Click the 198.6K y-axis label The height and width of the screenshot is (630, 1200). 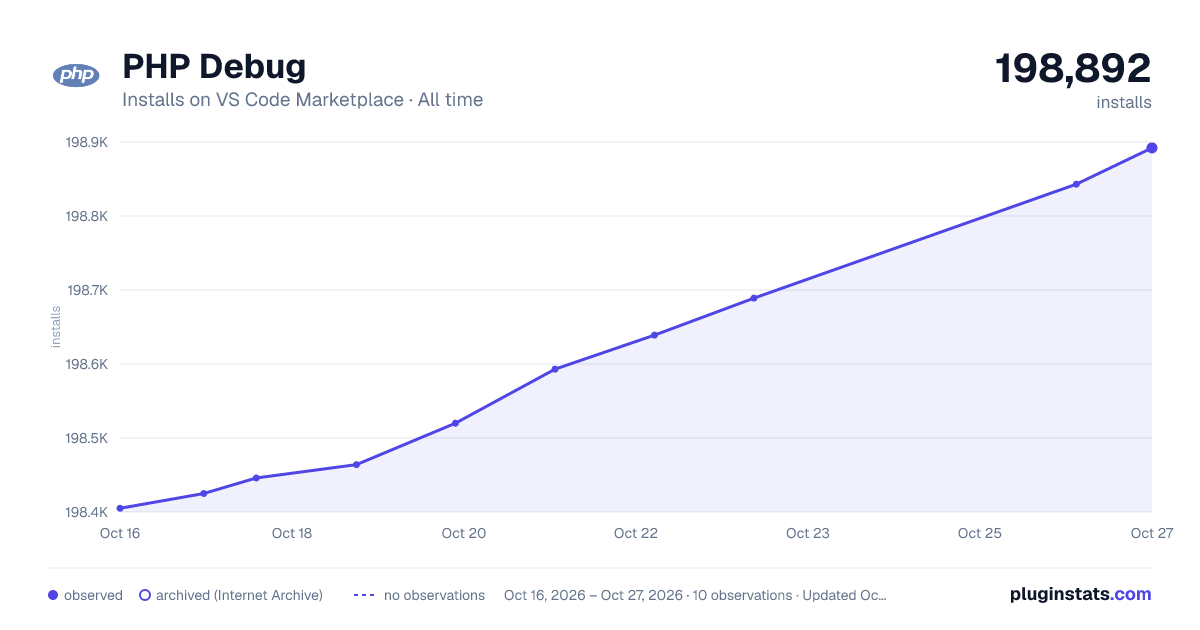click(87, 364)
